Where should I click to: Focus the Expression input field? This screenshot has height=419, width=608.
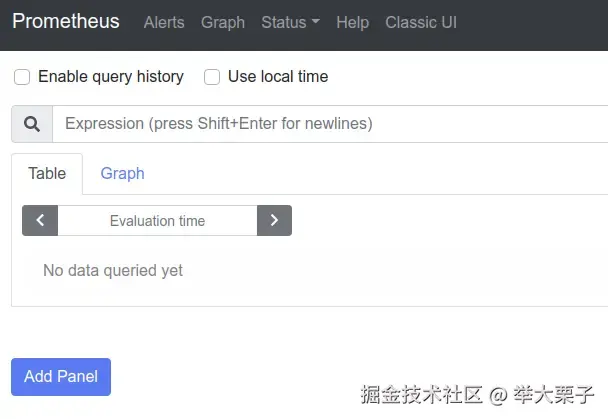330,124
